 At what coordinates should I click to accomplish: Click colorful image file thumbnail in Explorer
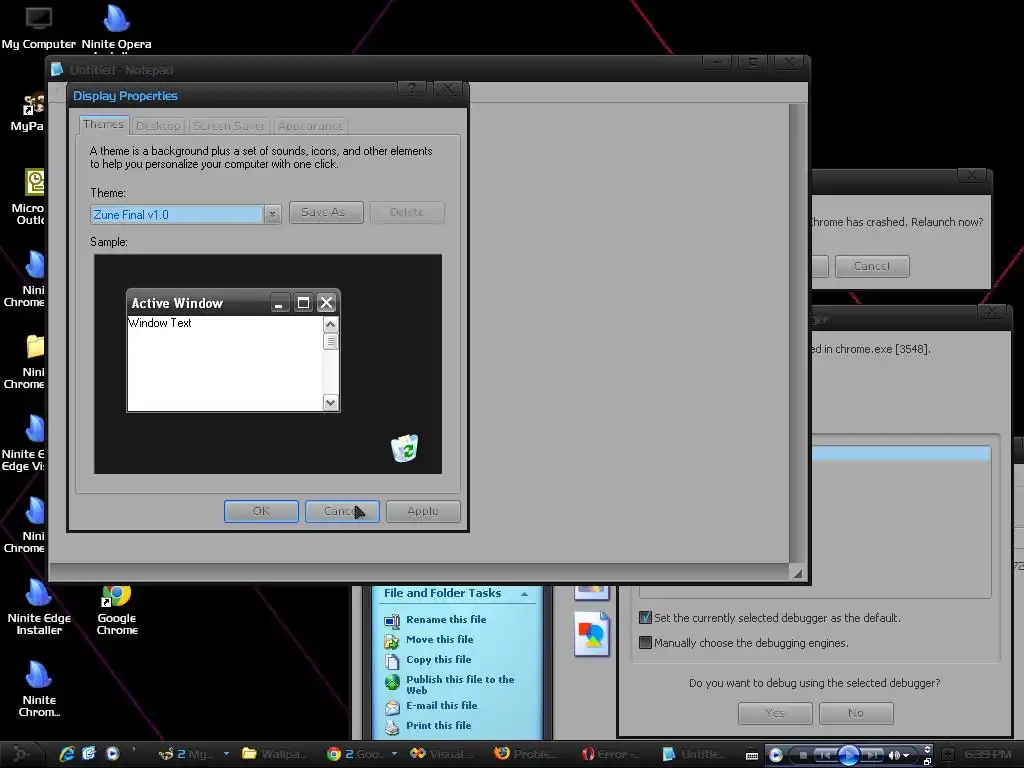592,634
